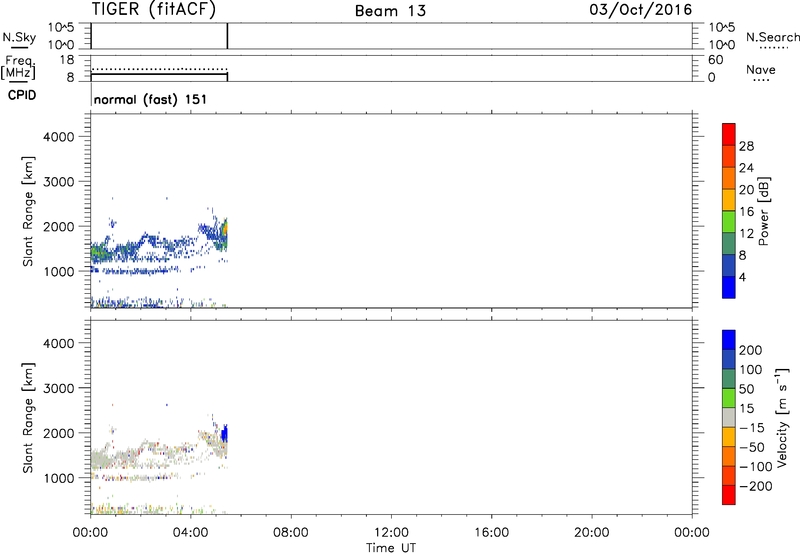This screenshot has height=554, width=800.
Task: Click the 12:00 tick on time axis
Action: click(x=391, y=531)
